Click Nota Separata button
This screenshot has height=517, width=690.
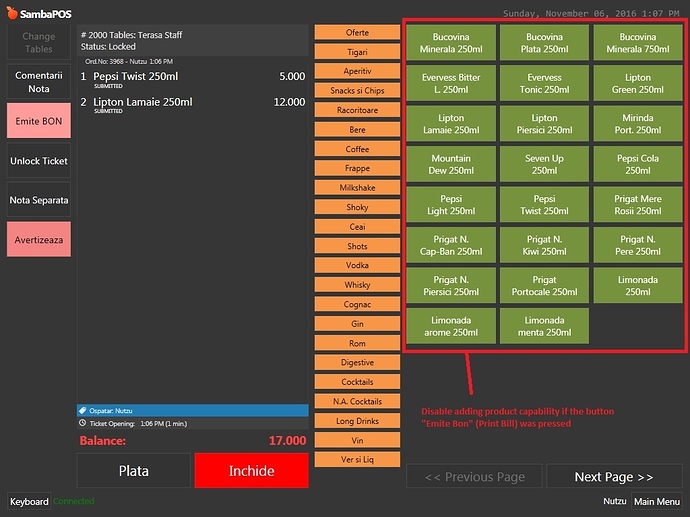point(39,200)
